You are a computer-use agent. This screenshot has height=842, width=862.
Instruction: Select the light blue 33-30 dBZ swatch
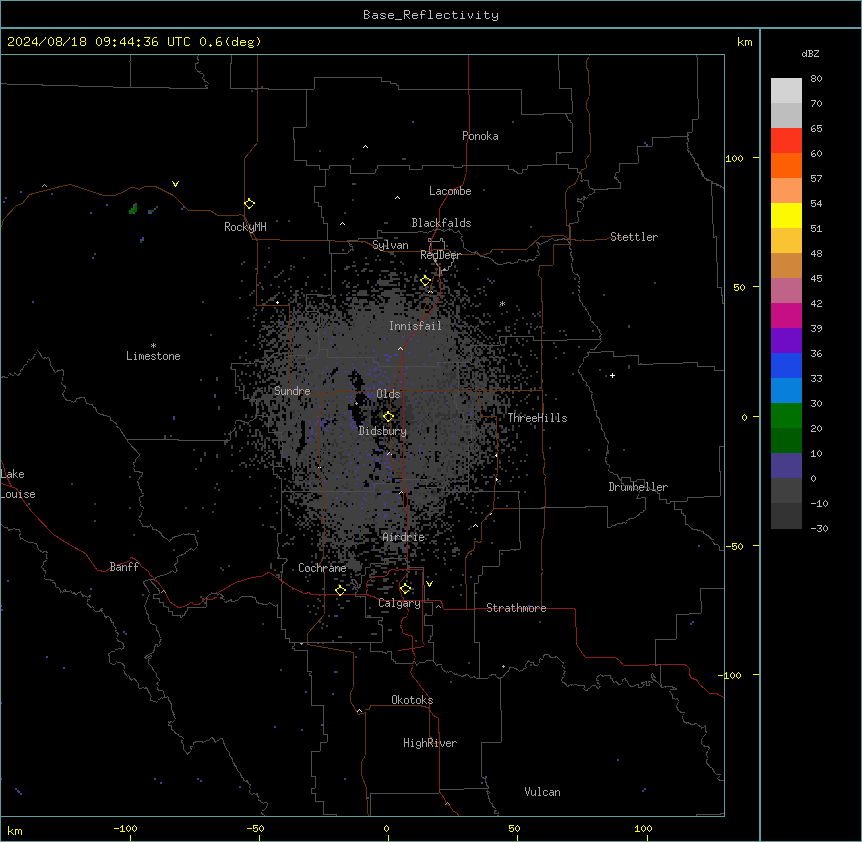pyautogui.click(x=786, y=391)
